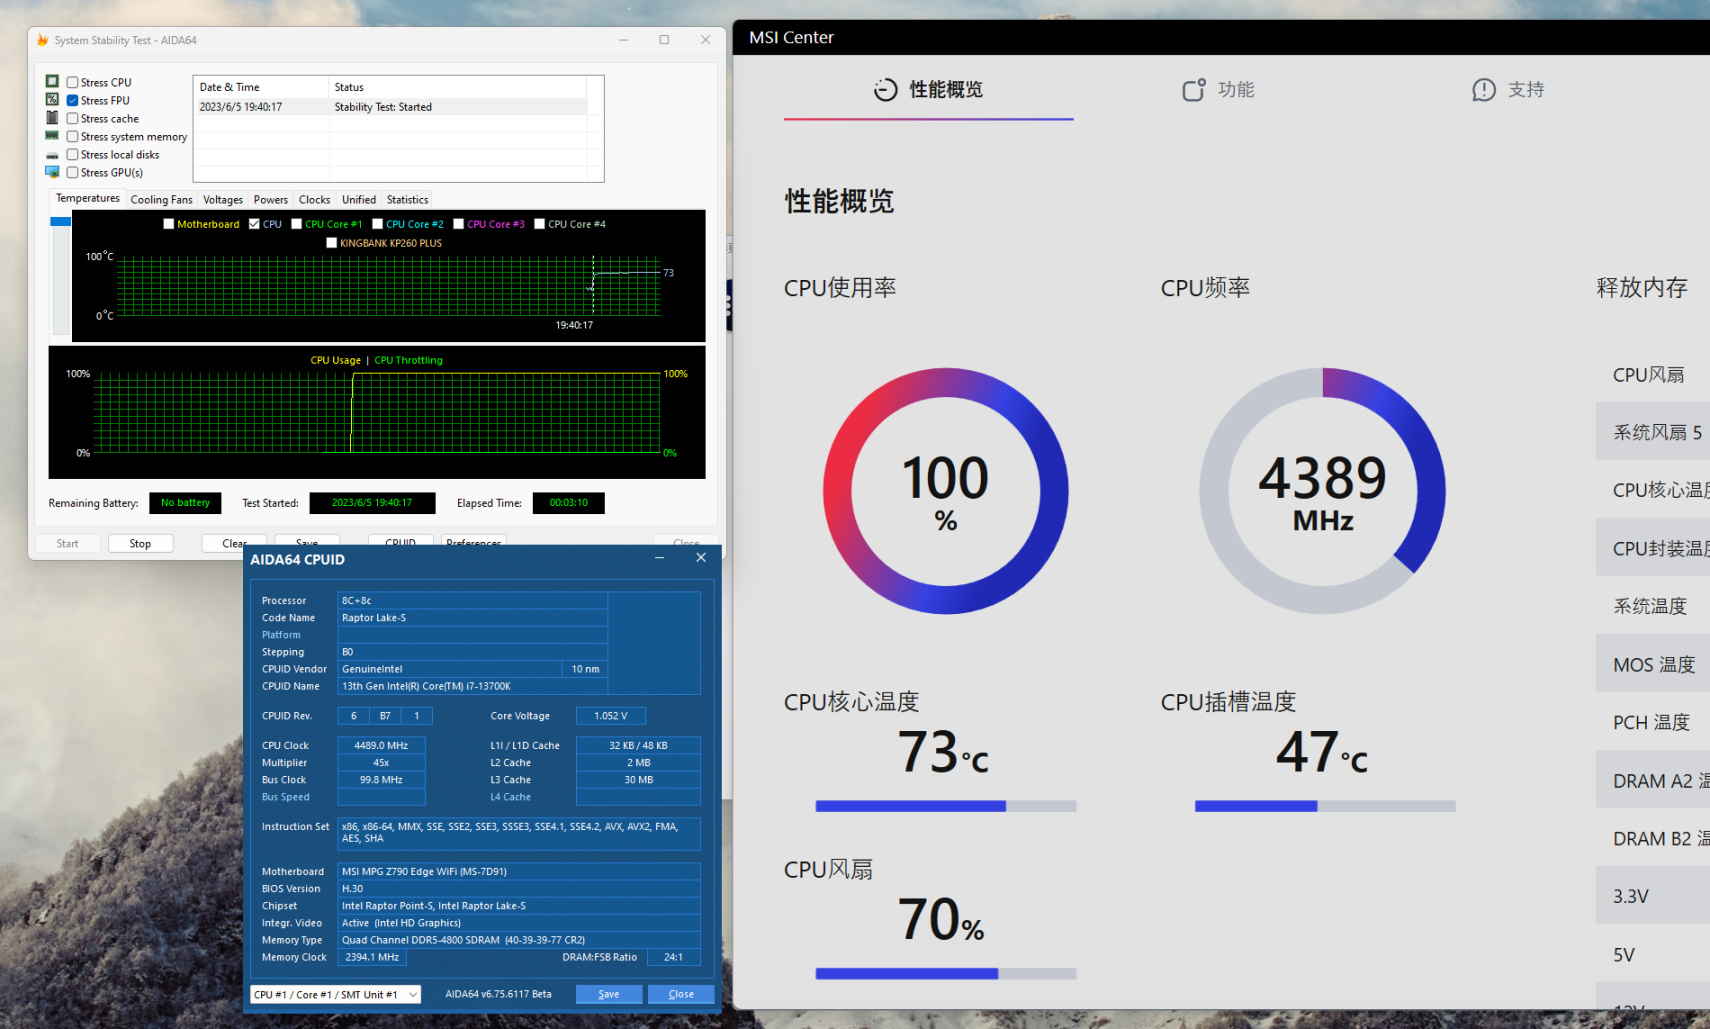
Task: Open the Clocks tab
Action: 314,200
